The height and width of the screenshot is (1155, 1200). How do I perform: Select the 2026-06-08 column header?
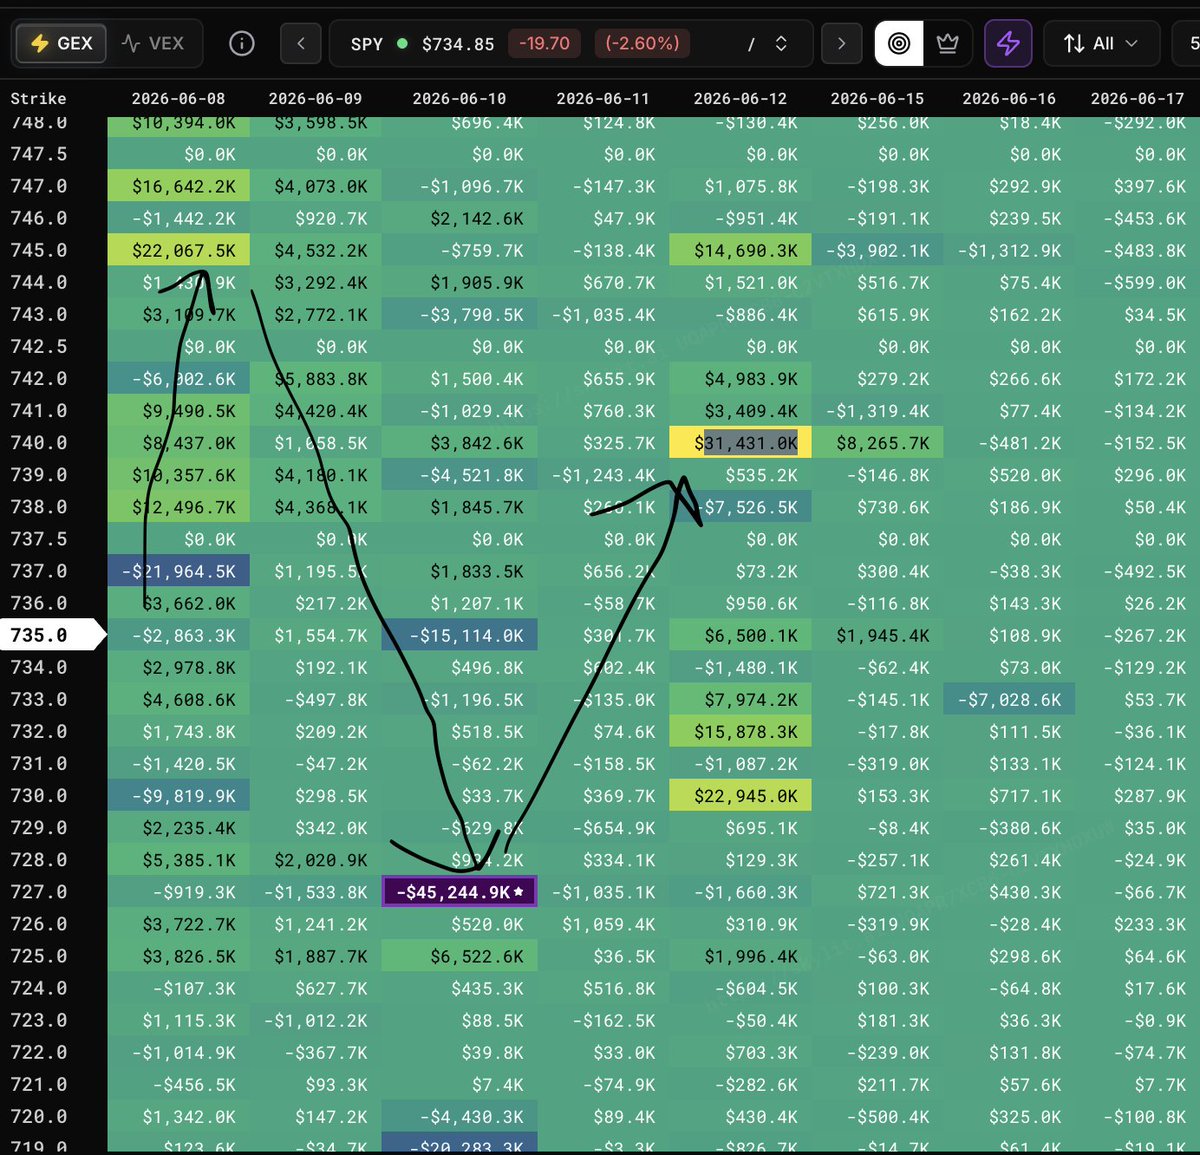(178, 98)
